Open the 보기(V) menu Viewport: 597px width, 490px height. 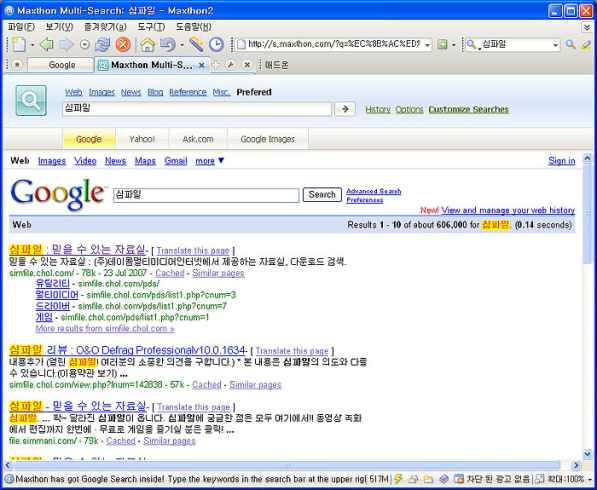pyautogui.click(x=59, y=27)
